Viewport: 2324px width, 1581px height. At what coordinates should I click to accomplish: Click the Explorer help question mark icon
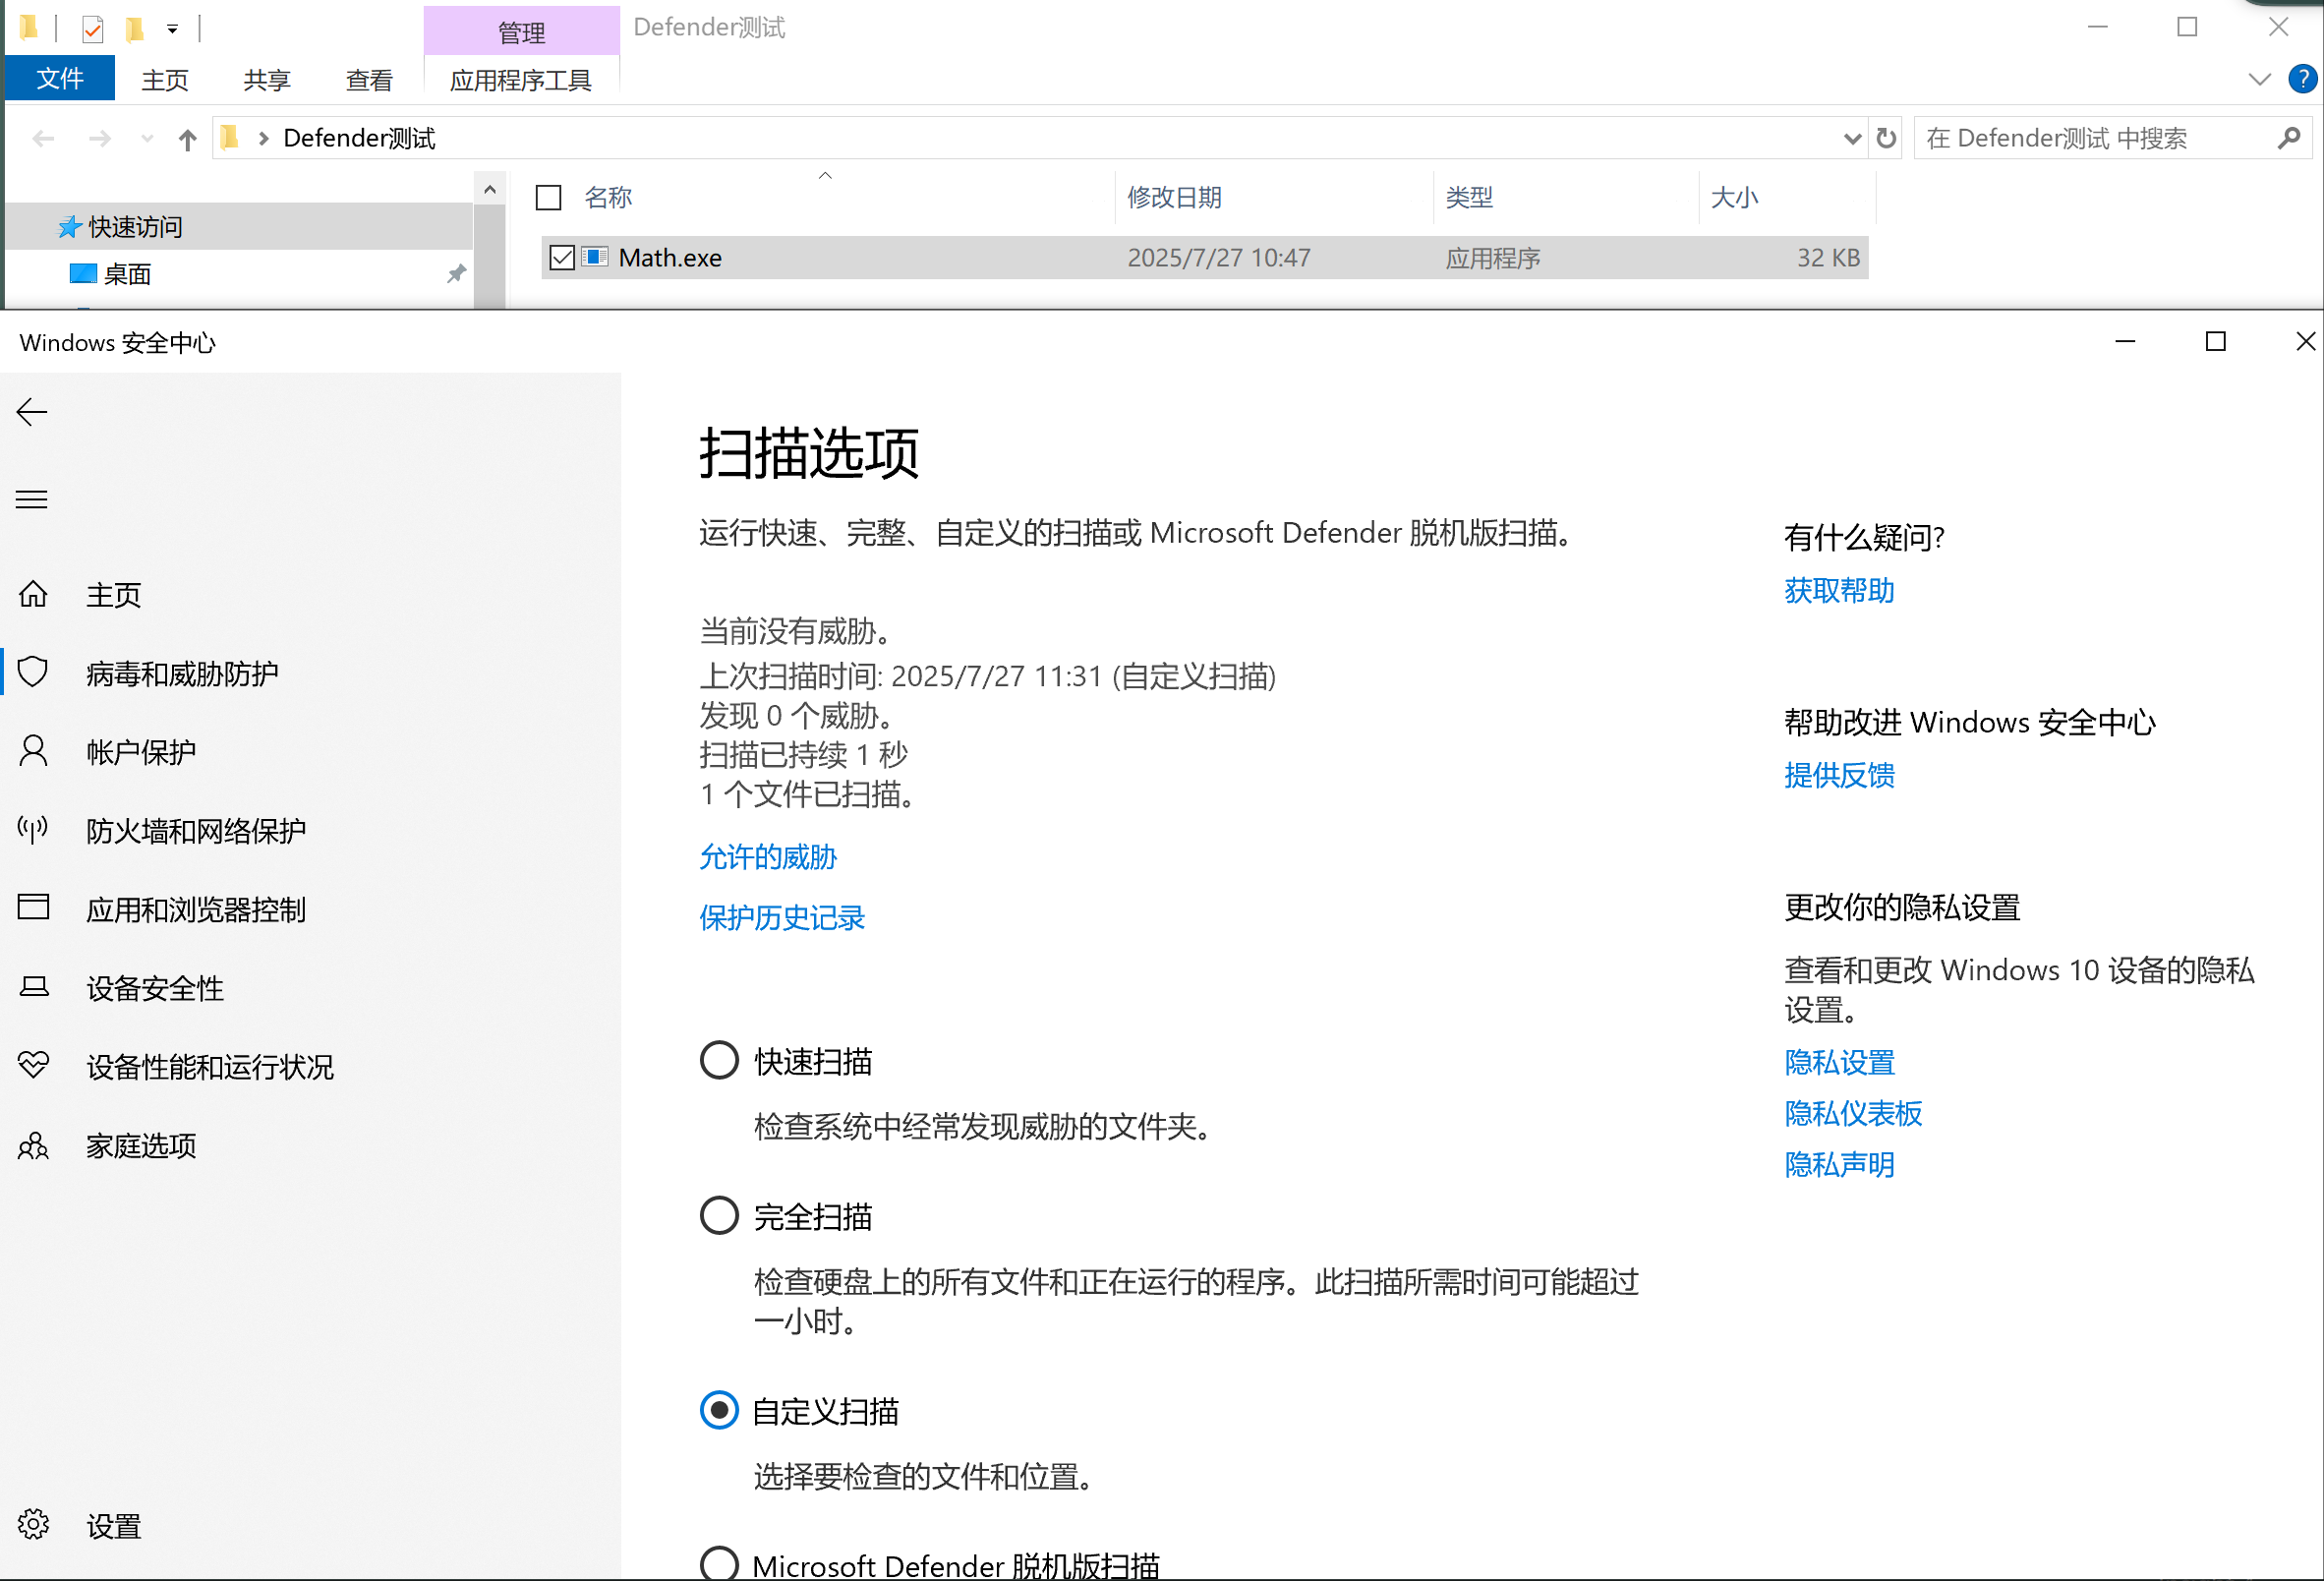[x=2301, y=79]
